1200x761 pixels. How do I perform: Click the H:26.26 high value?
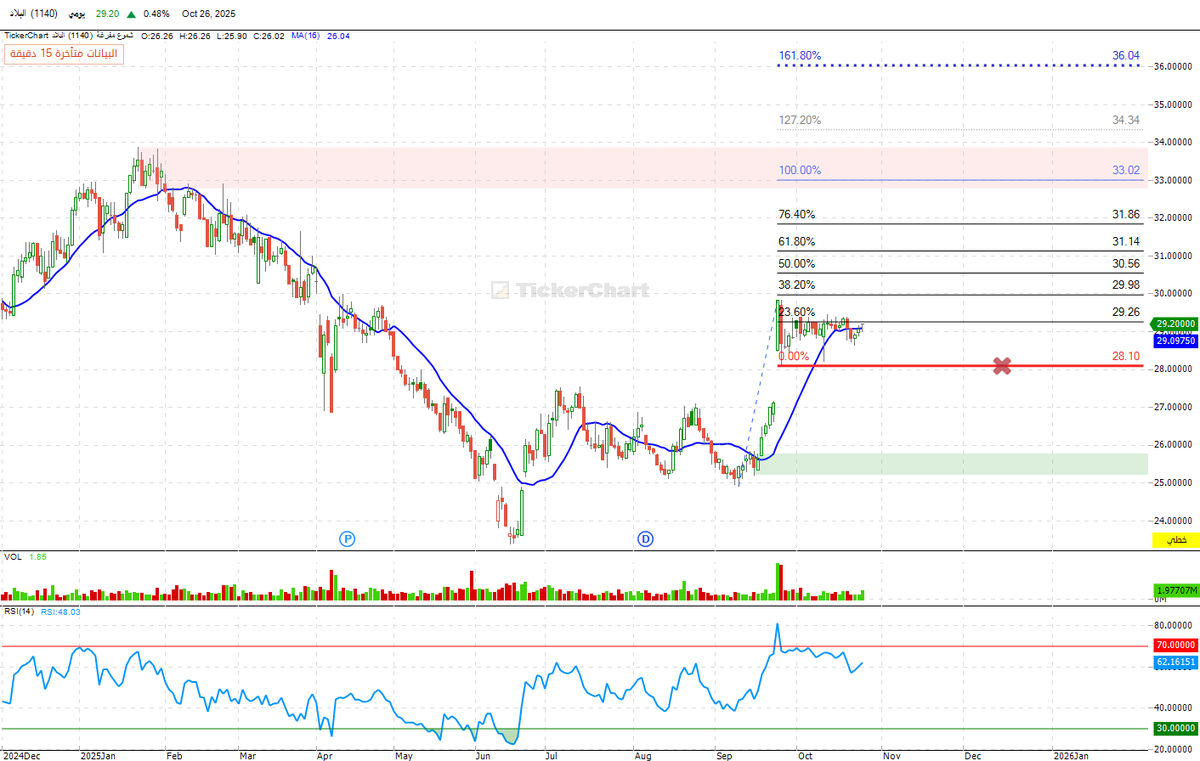tap(195, 35)
